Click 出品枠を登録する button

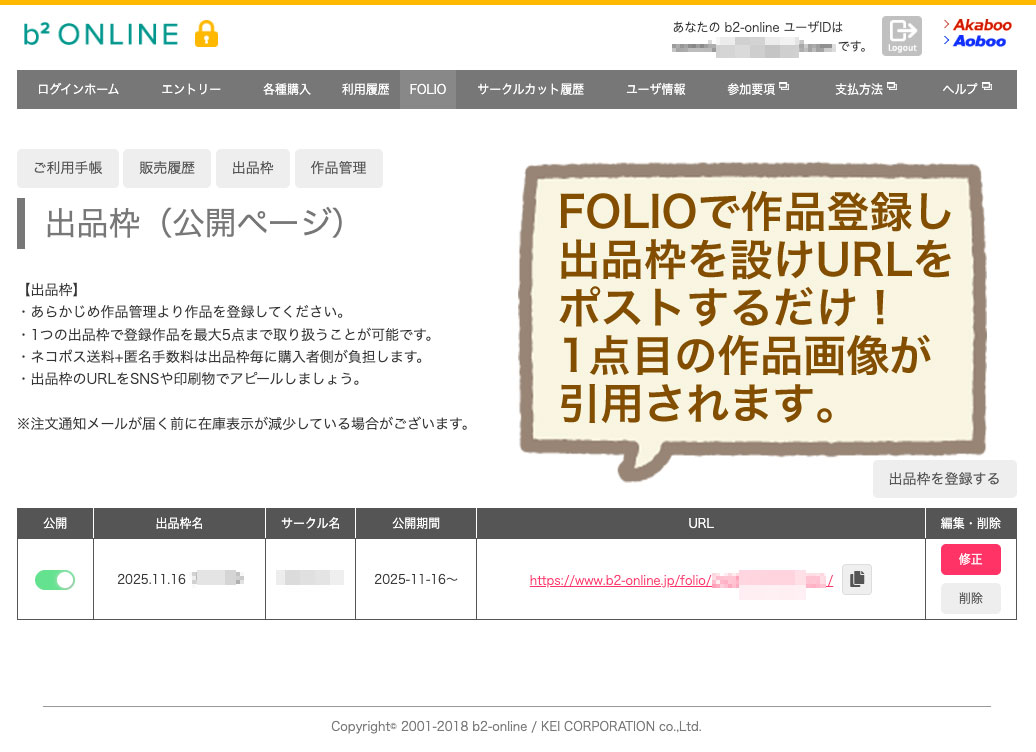coord(944,479)
